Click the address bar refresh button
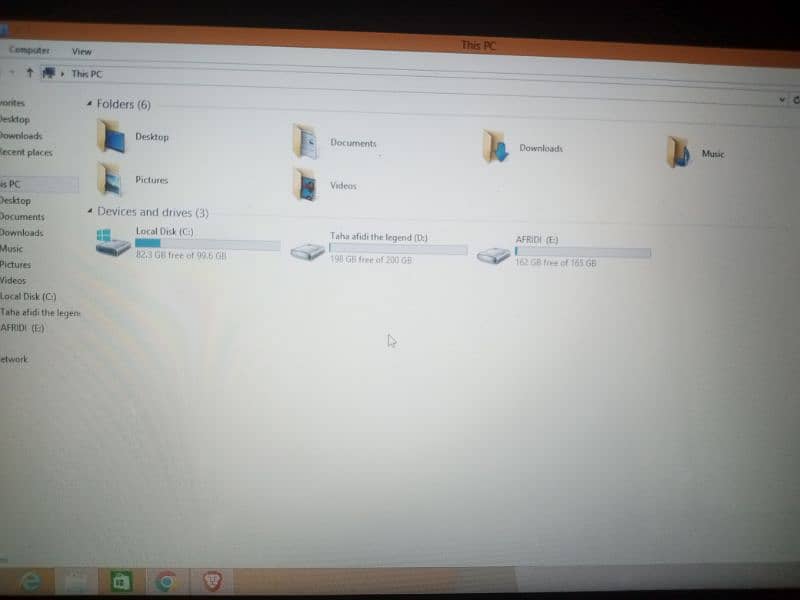The image size is (800, 600). (796, 100)
